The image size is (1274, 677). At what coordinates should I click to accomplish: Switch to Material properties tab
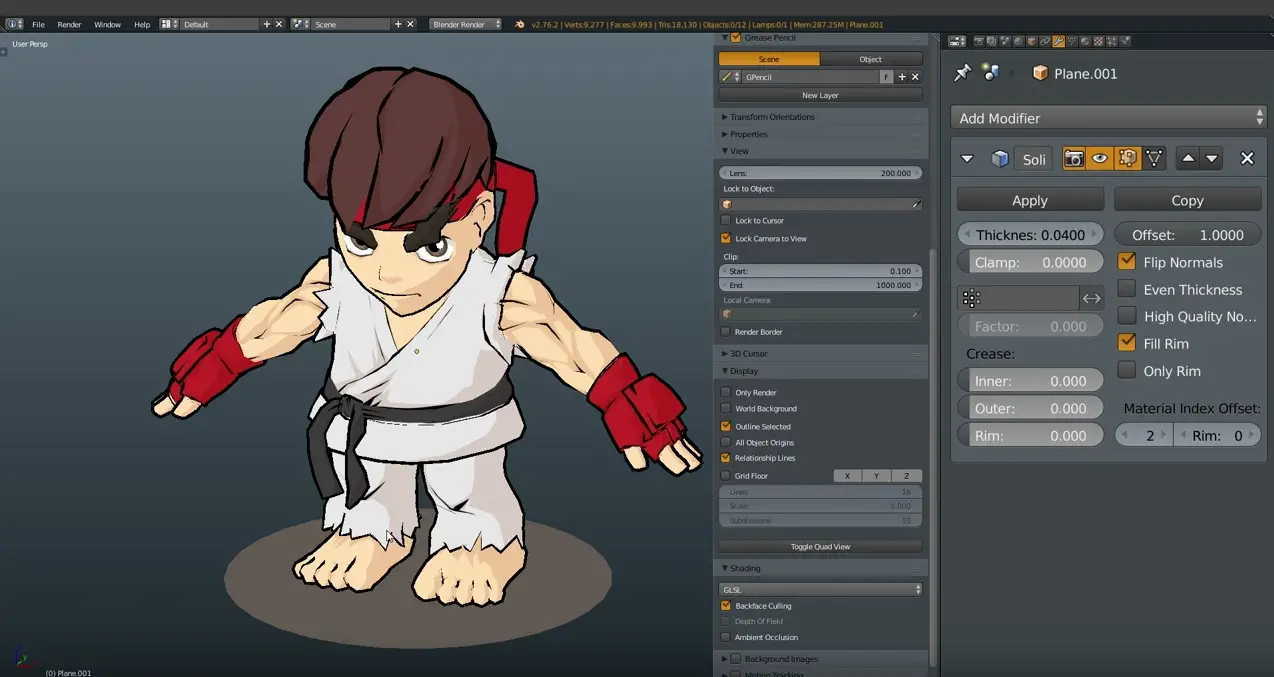click(x=1085, y=41)
